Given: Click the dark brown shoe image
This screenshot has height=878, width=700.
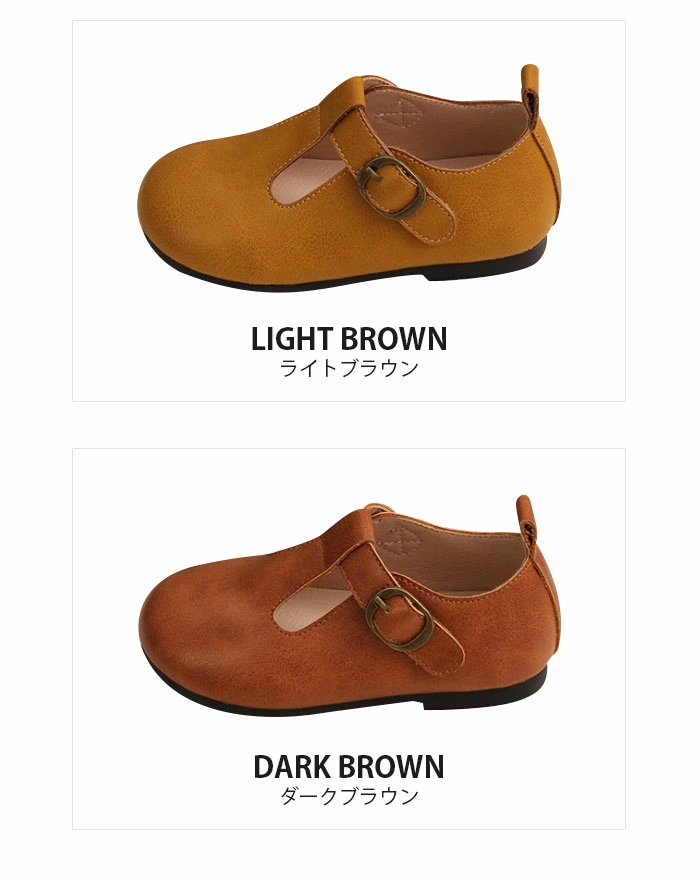Looking at the screenshot, I should pyautogui.click(x=349, y=606).
